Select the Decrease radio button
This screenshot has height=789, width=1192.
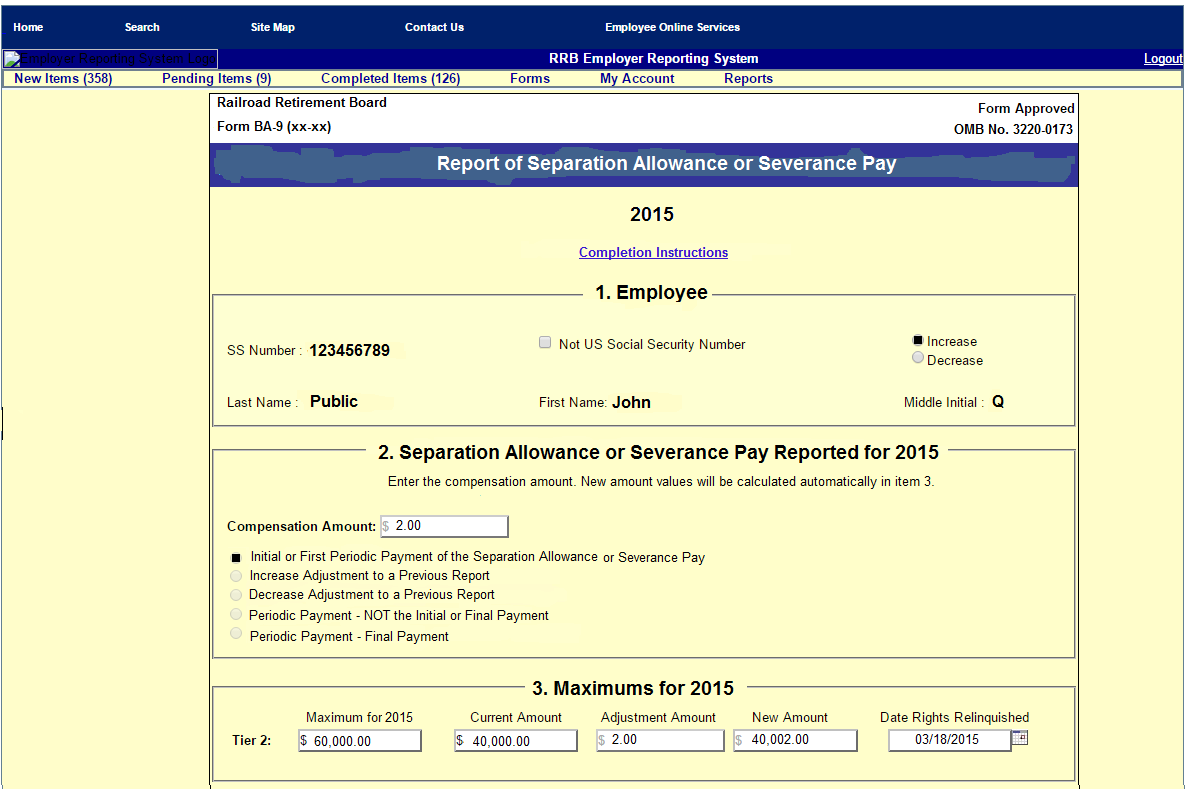(918, 358)
